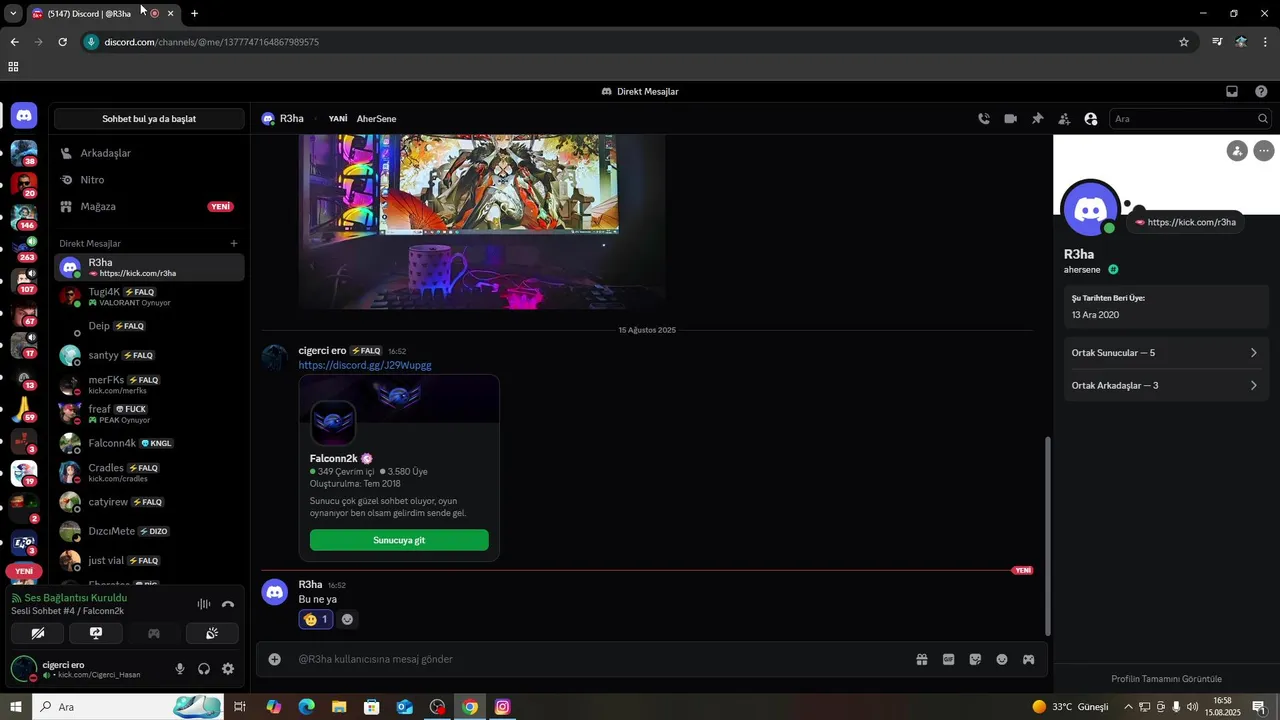Open DM with Tugi4K
Image resolution: width=1280 pixels, height=720 pixels.
click(x=149, y=297)
